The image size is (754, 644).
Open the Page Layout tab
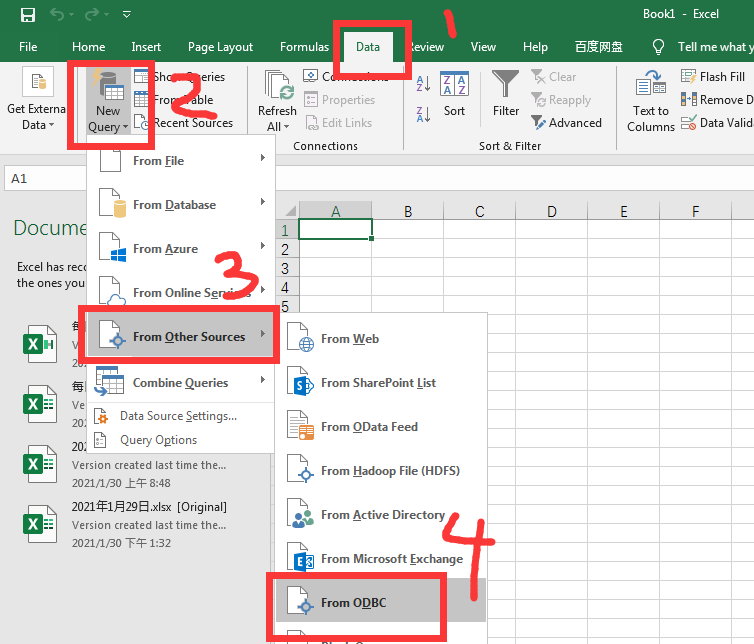[x=220, y=47]
